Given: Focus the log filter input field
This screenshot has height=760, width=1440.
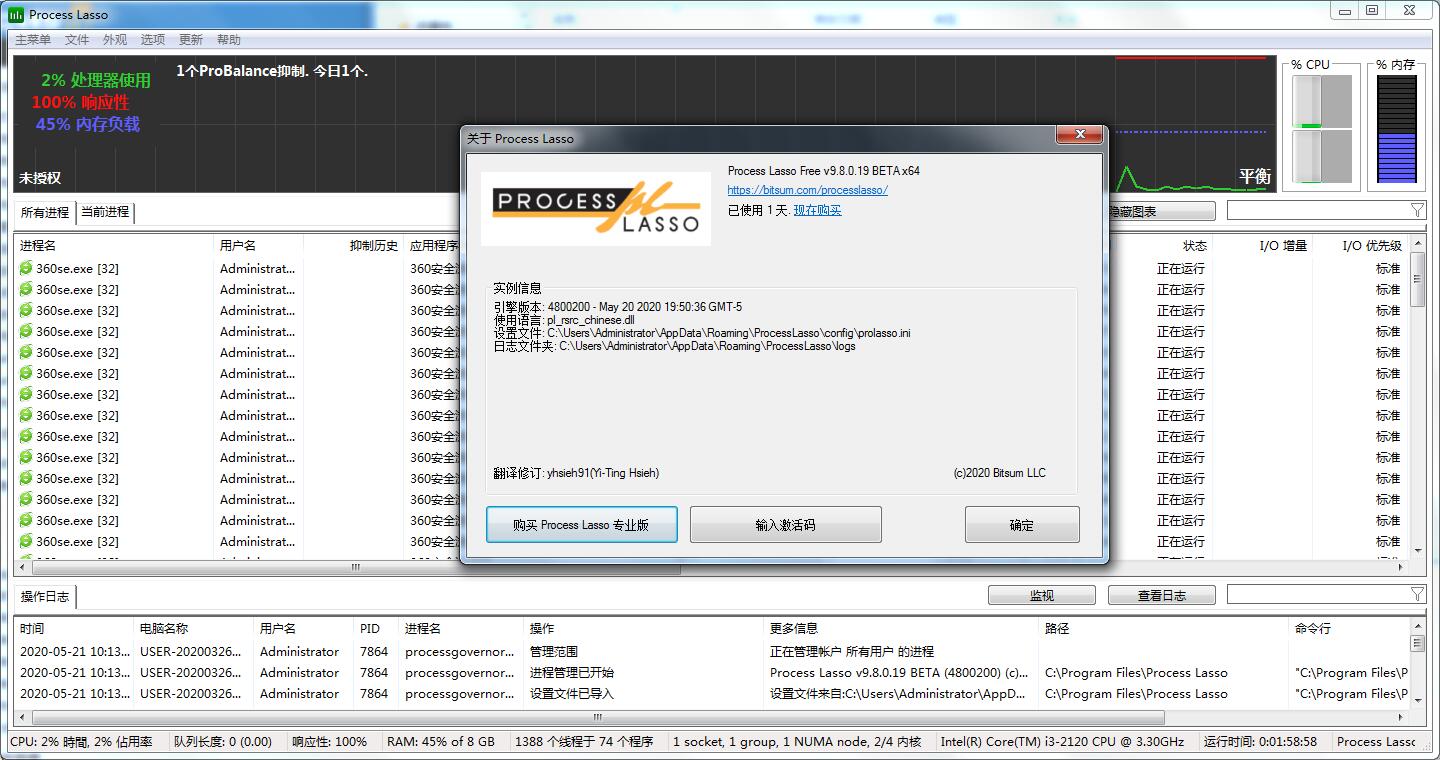Looking at the screenshot, I should pyautogui.click(x=1318, y=594).
